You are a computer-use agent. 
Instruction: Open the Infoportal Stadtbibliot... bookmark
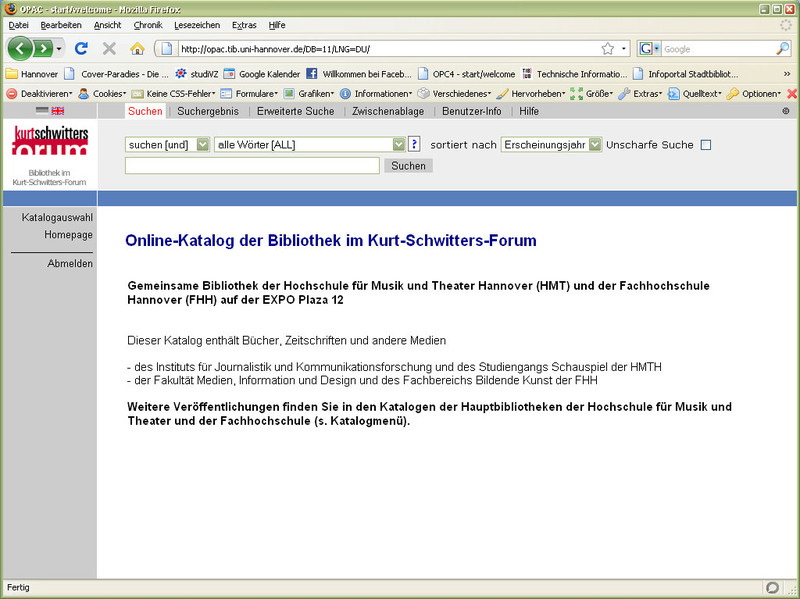[685, 74]
